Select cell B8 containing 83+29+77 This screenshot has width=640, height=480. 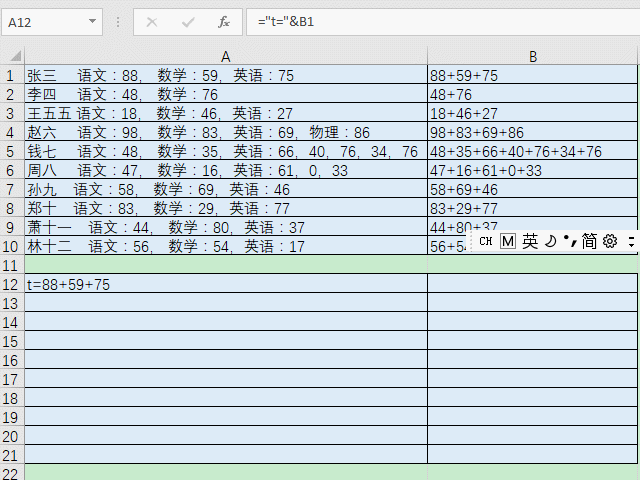[533, 209]
